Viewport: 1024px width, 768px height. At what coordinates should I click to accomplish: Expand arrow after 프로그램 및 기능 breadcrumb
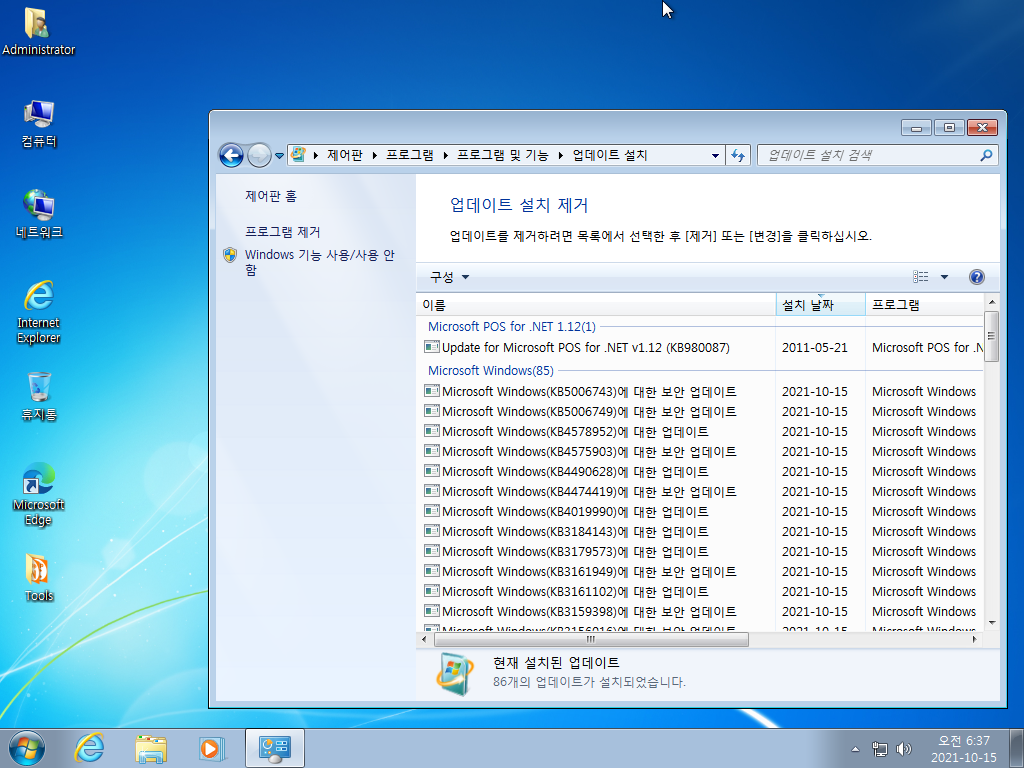(561, 155)
